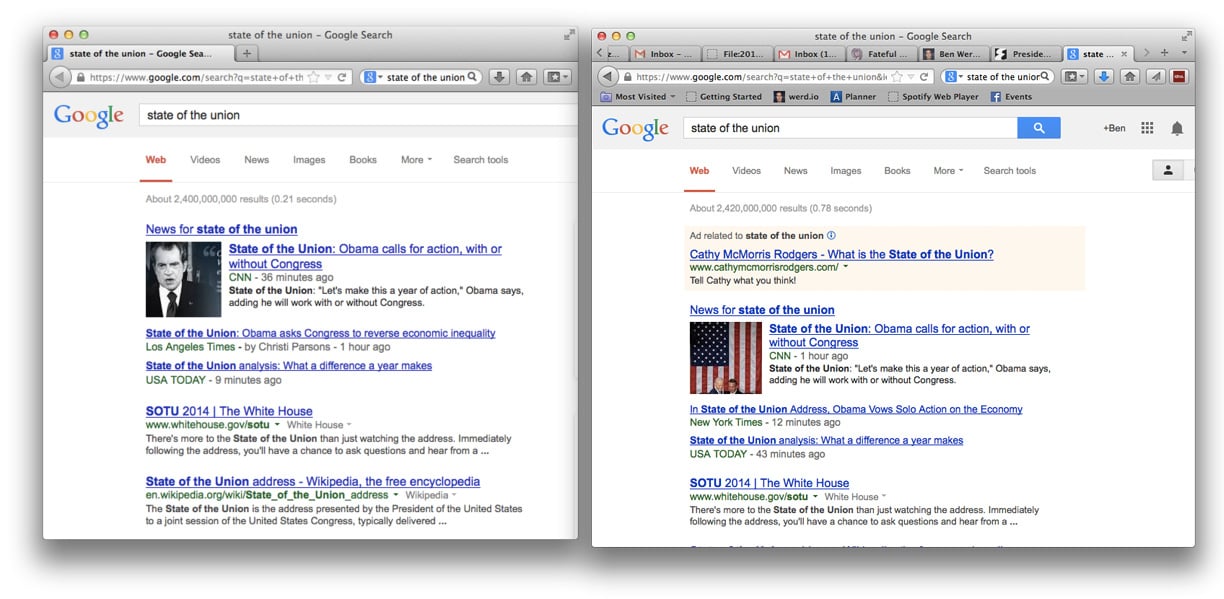Switch to the 'File:201...' browser tab
This screenshot has height=599, width=1224.
coord(738,54)
